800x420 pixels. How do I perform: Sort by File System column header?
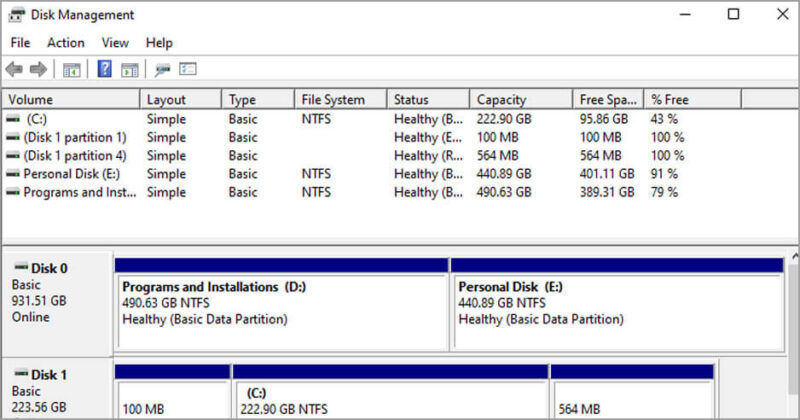341,100
